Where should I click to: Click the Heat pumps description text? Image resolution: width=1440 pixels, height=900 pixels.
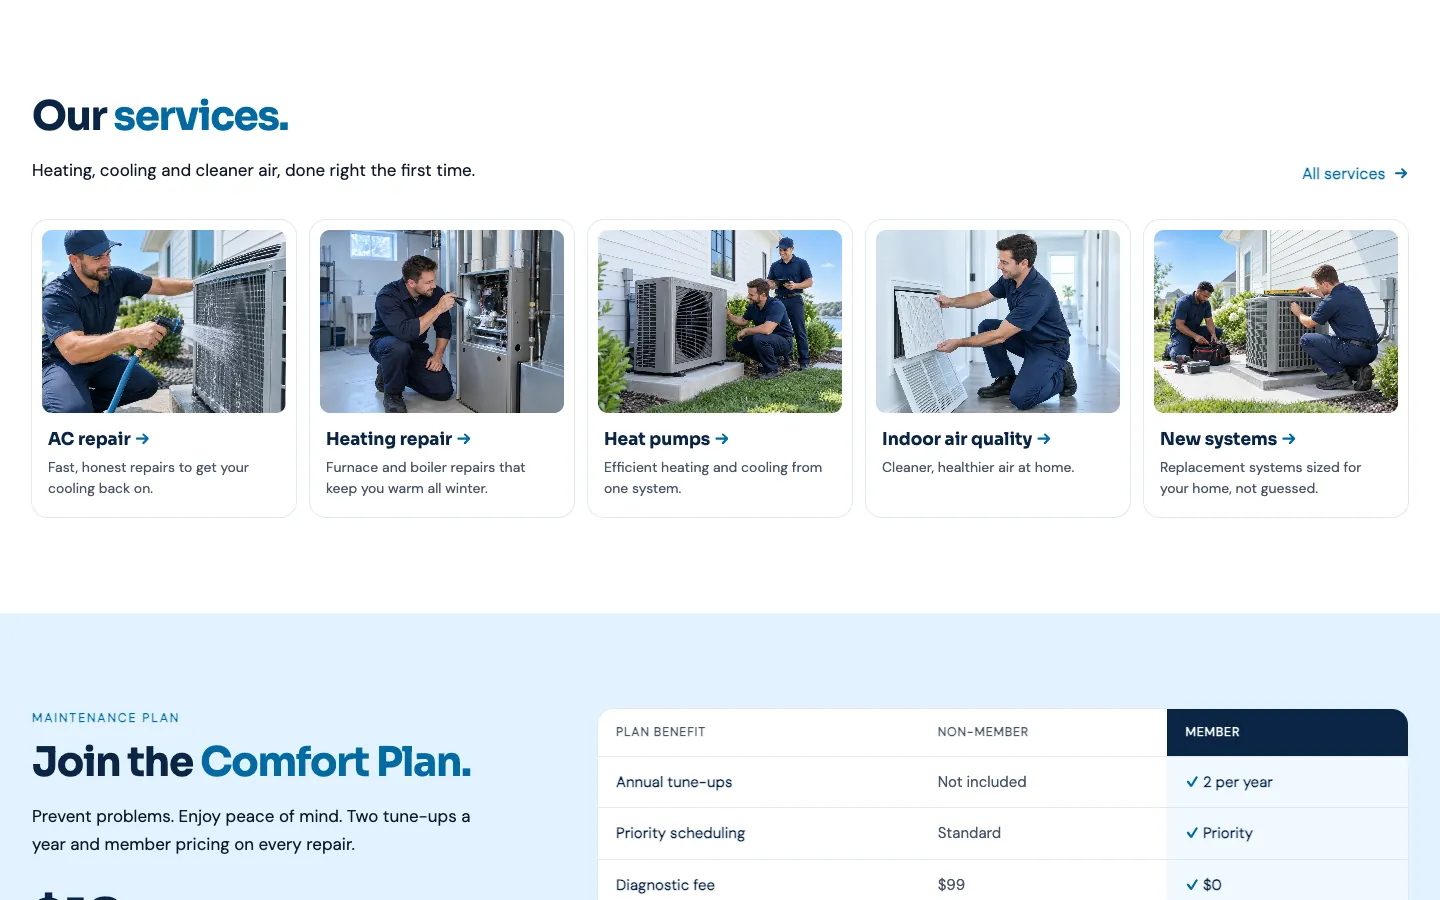(x=713, y=478)
